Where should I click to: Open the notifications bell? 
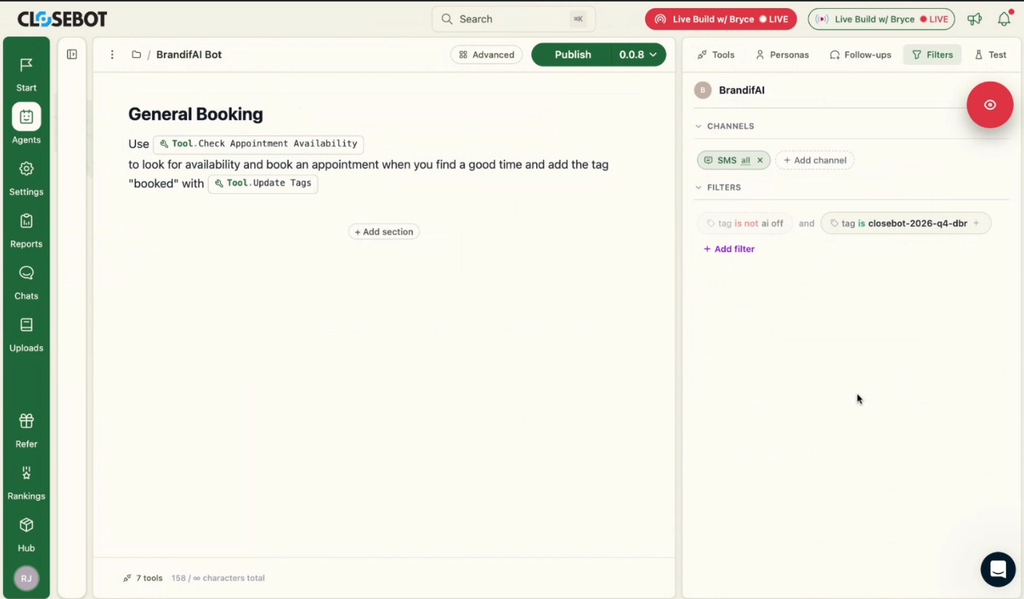(x=1004, y=19)
